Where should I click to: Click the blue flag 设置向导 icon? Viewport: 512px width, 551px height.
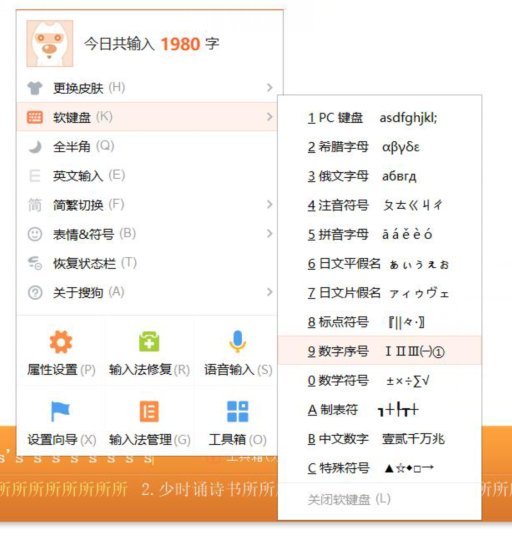pos(60,411)
